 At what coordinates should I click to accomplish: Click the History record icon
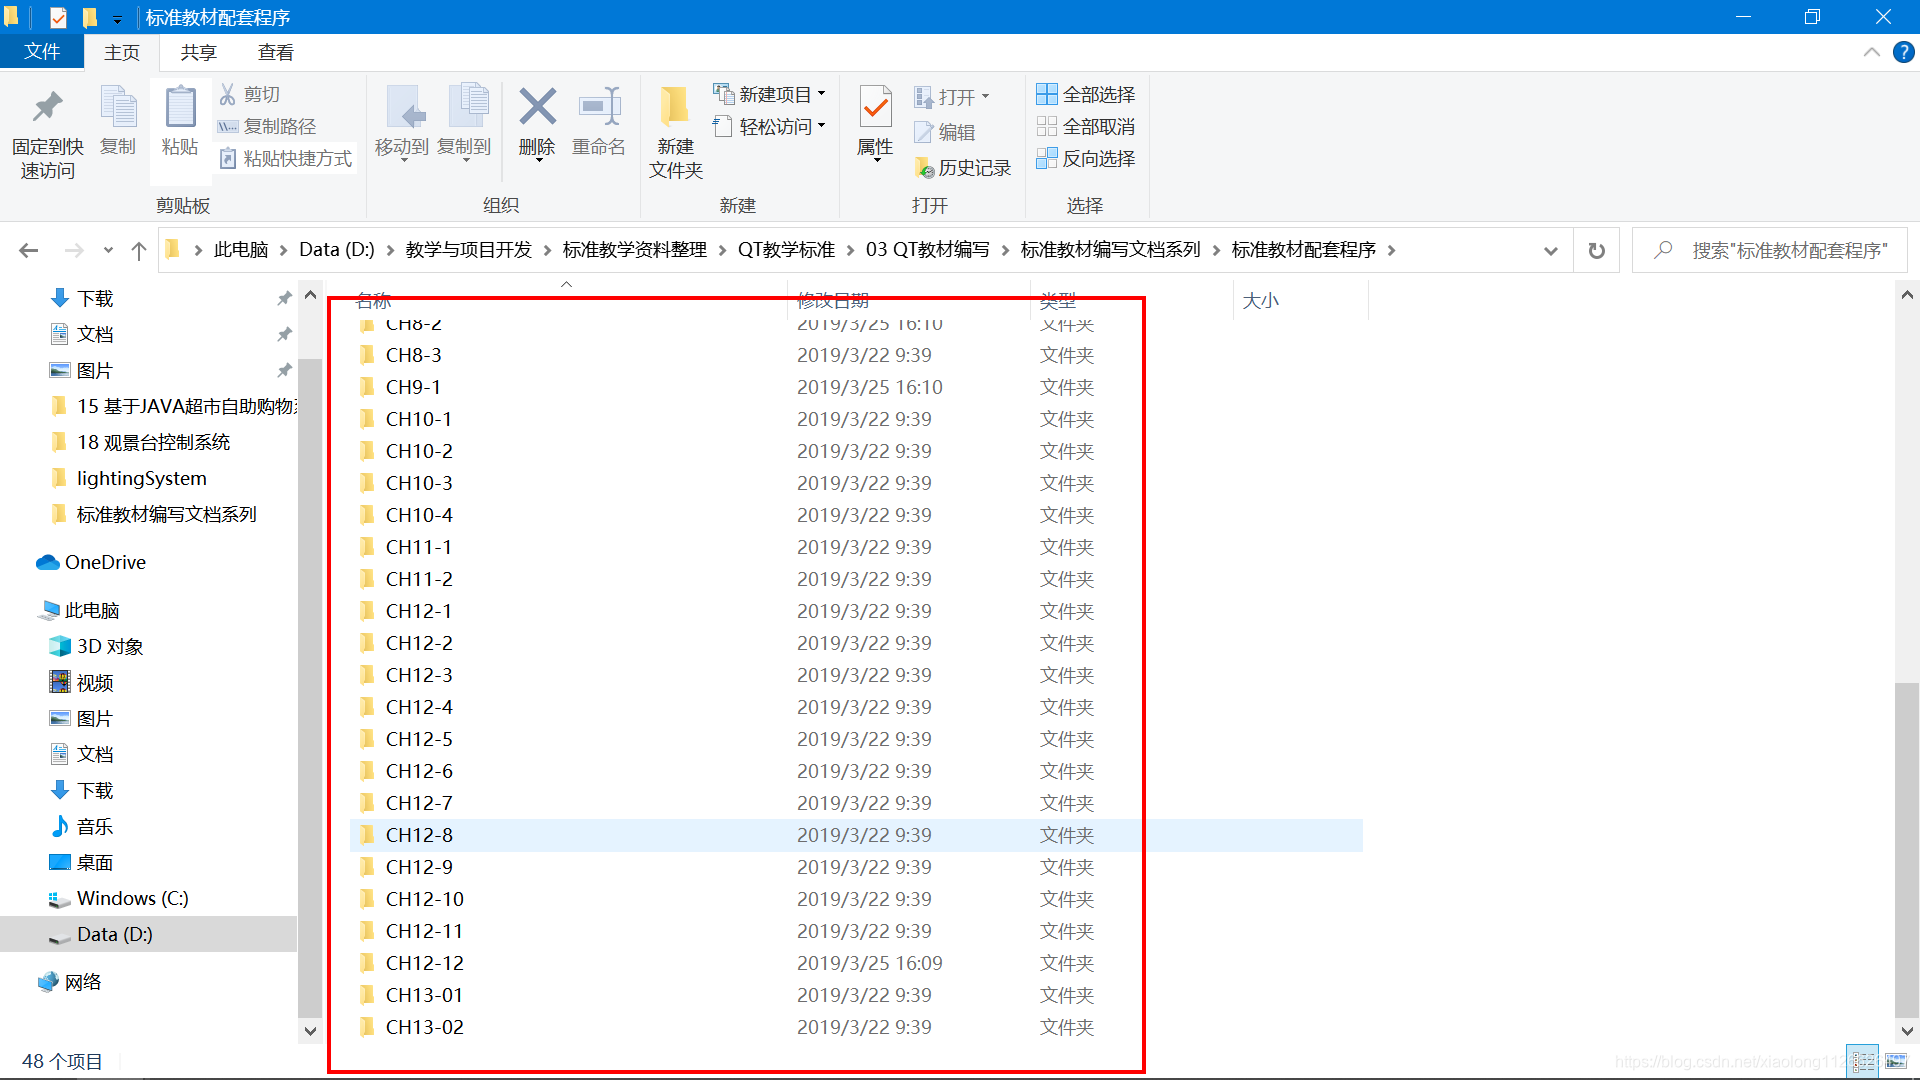click(924, 168)
